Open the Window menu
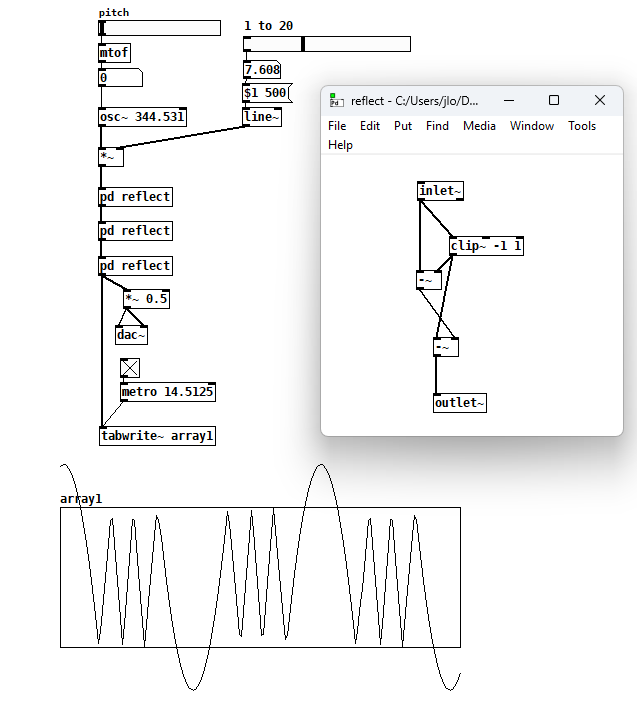 pos(532,126)
